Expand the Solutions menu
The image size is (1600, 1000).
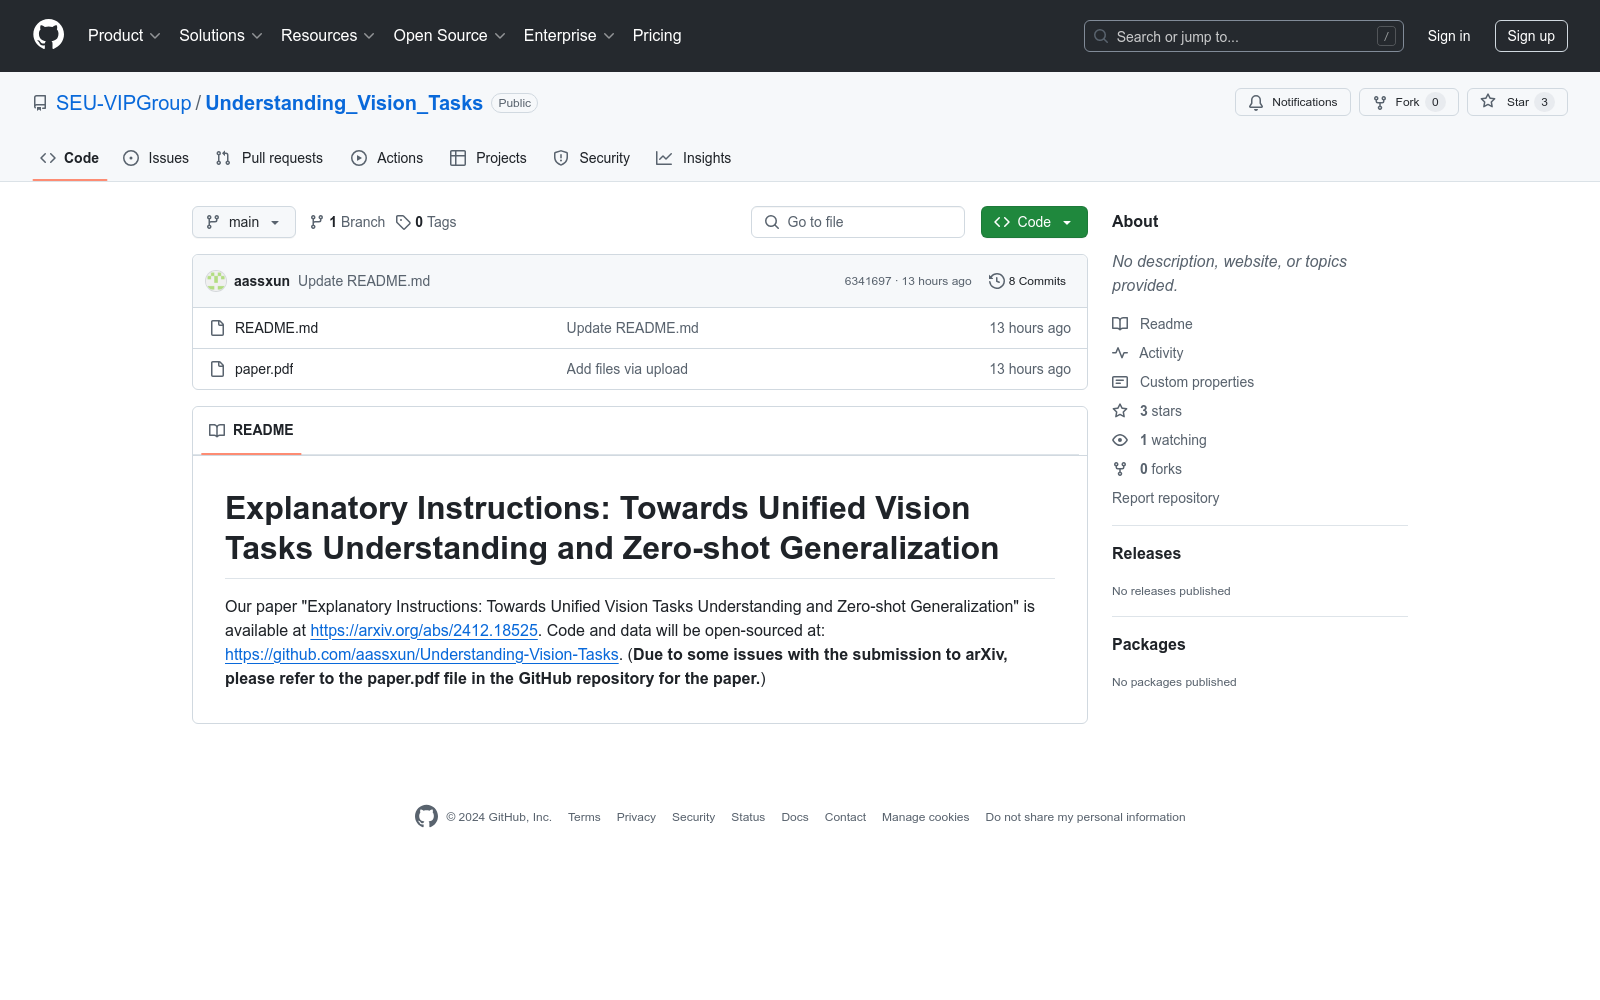[x=220, y=36]
